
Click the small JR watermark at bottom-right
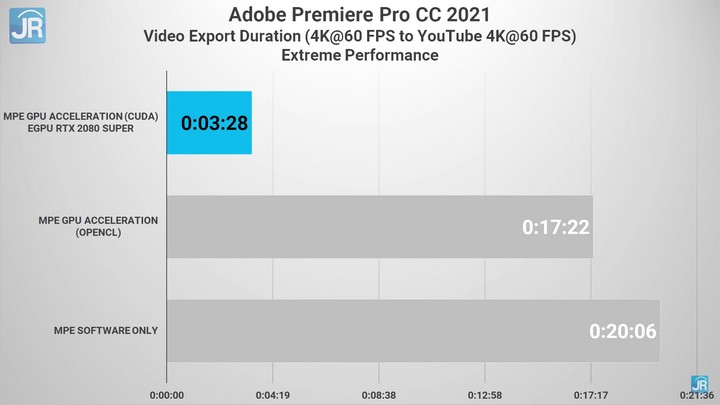(x=700, y=384)
